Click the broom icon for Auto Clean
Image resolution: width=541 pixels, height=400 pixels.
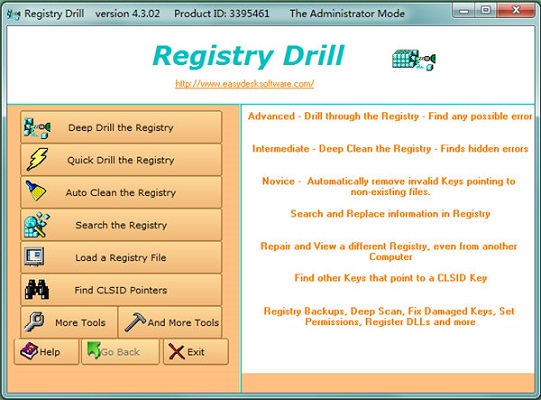[x=36, y=191]
